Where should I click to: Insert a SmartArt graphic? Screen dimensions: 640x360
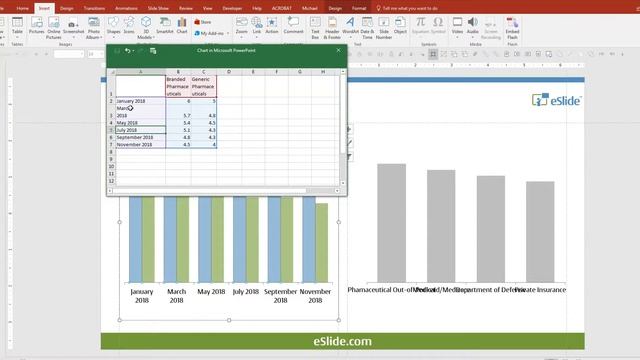pos(165,25)
